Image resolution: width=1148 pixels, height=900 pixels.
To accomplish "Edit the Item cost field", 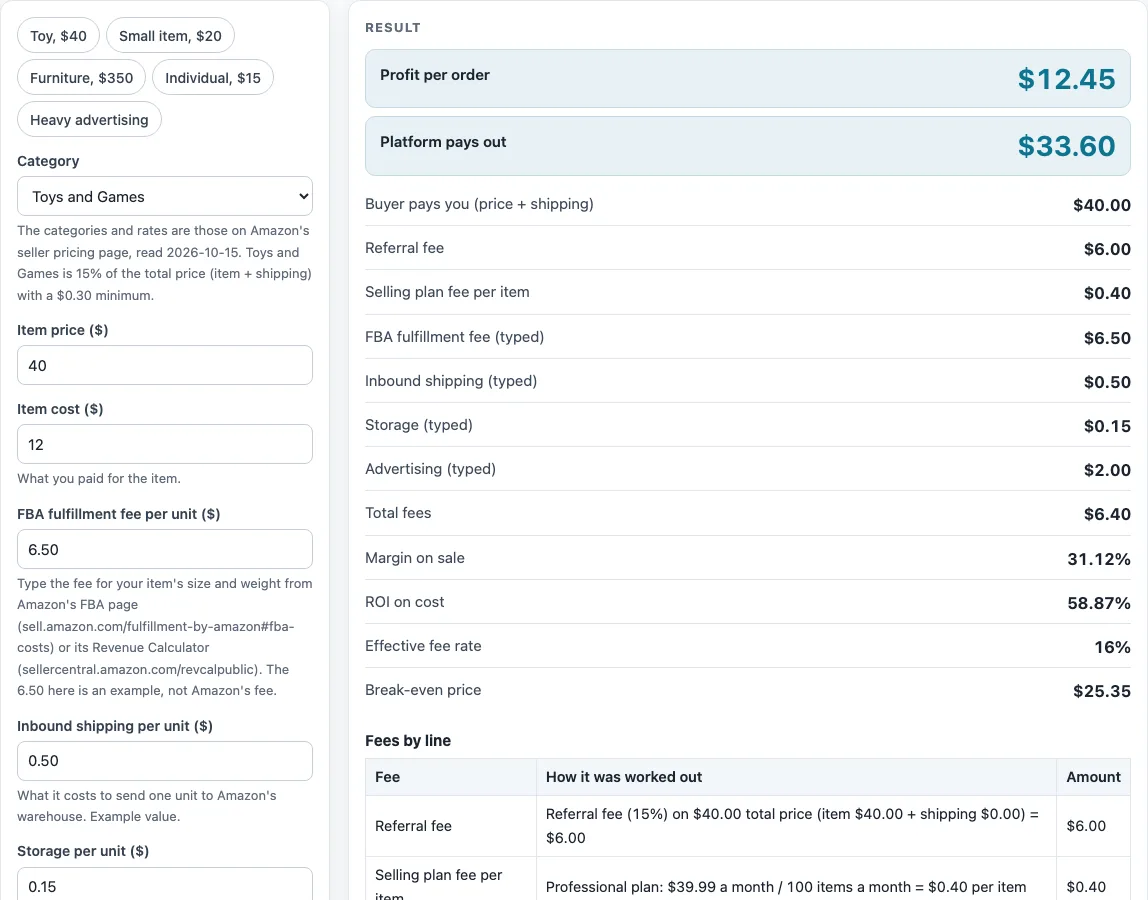I will click(x=165, y=445).
